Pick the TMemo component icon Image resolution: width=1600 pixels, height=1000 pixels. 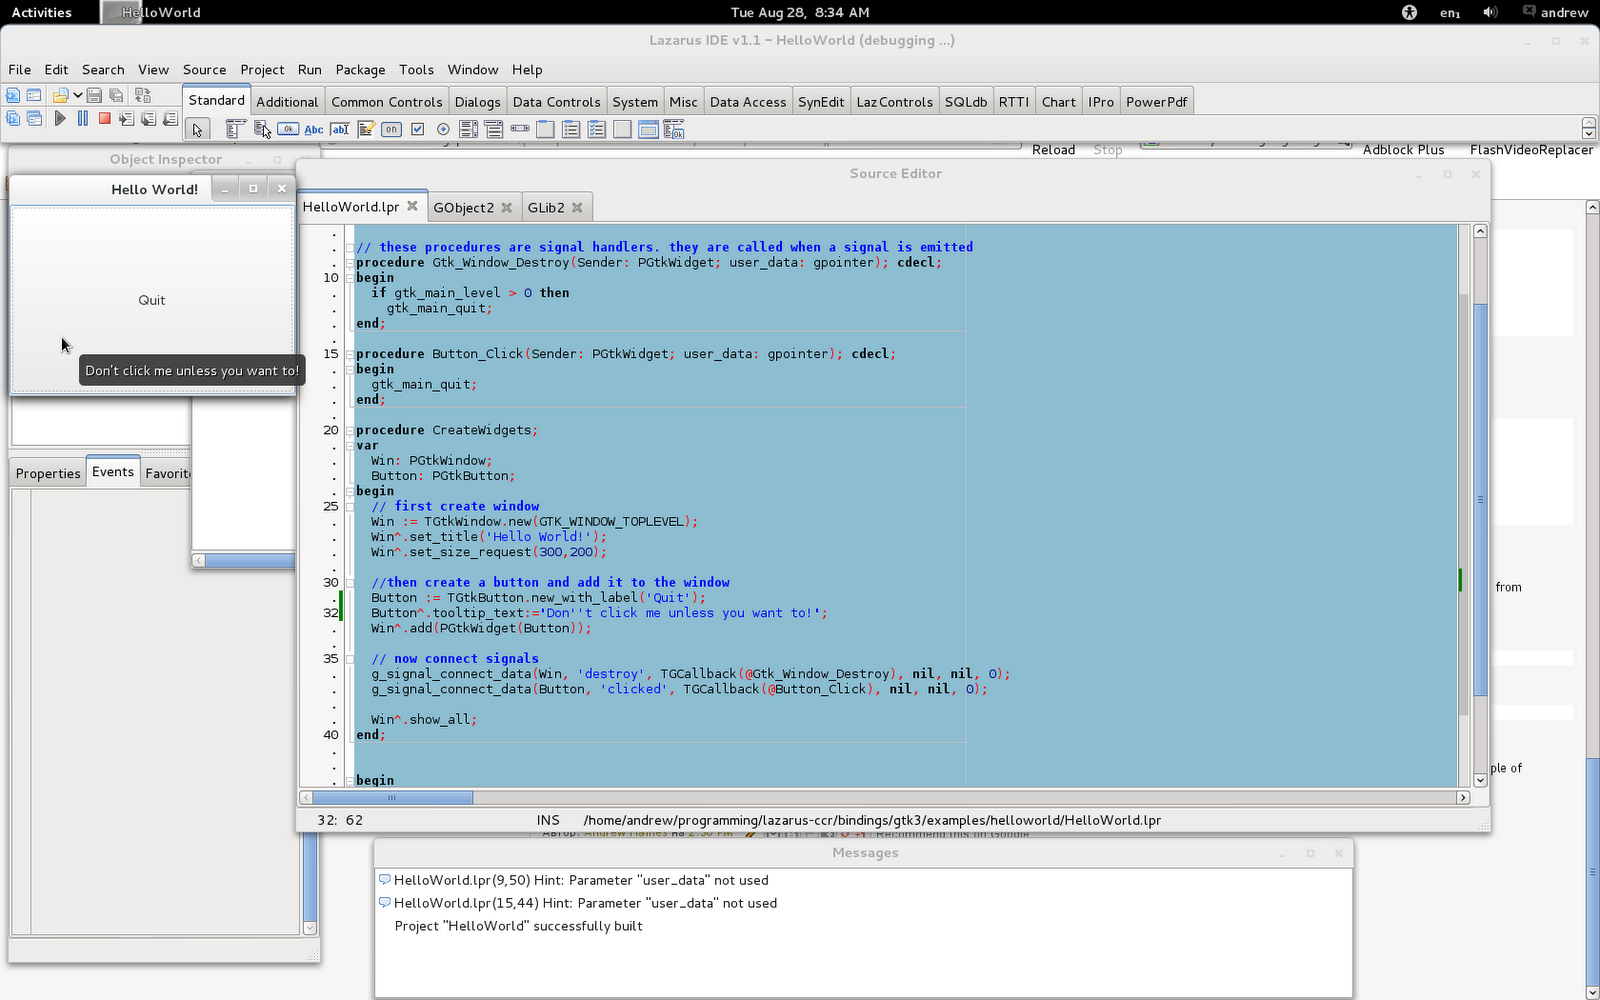[x=366, y=129]
